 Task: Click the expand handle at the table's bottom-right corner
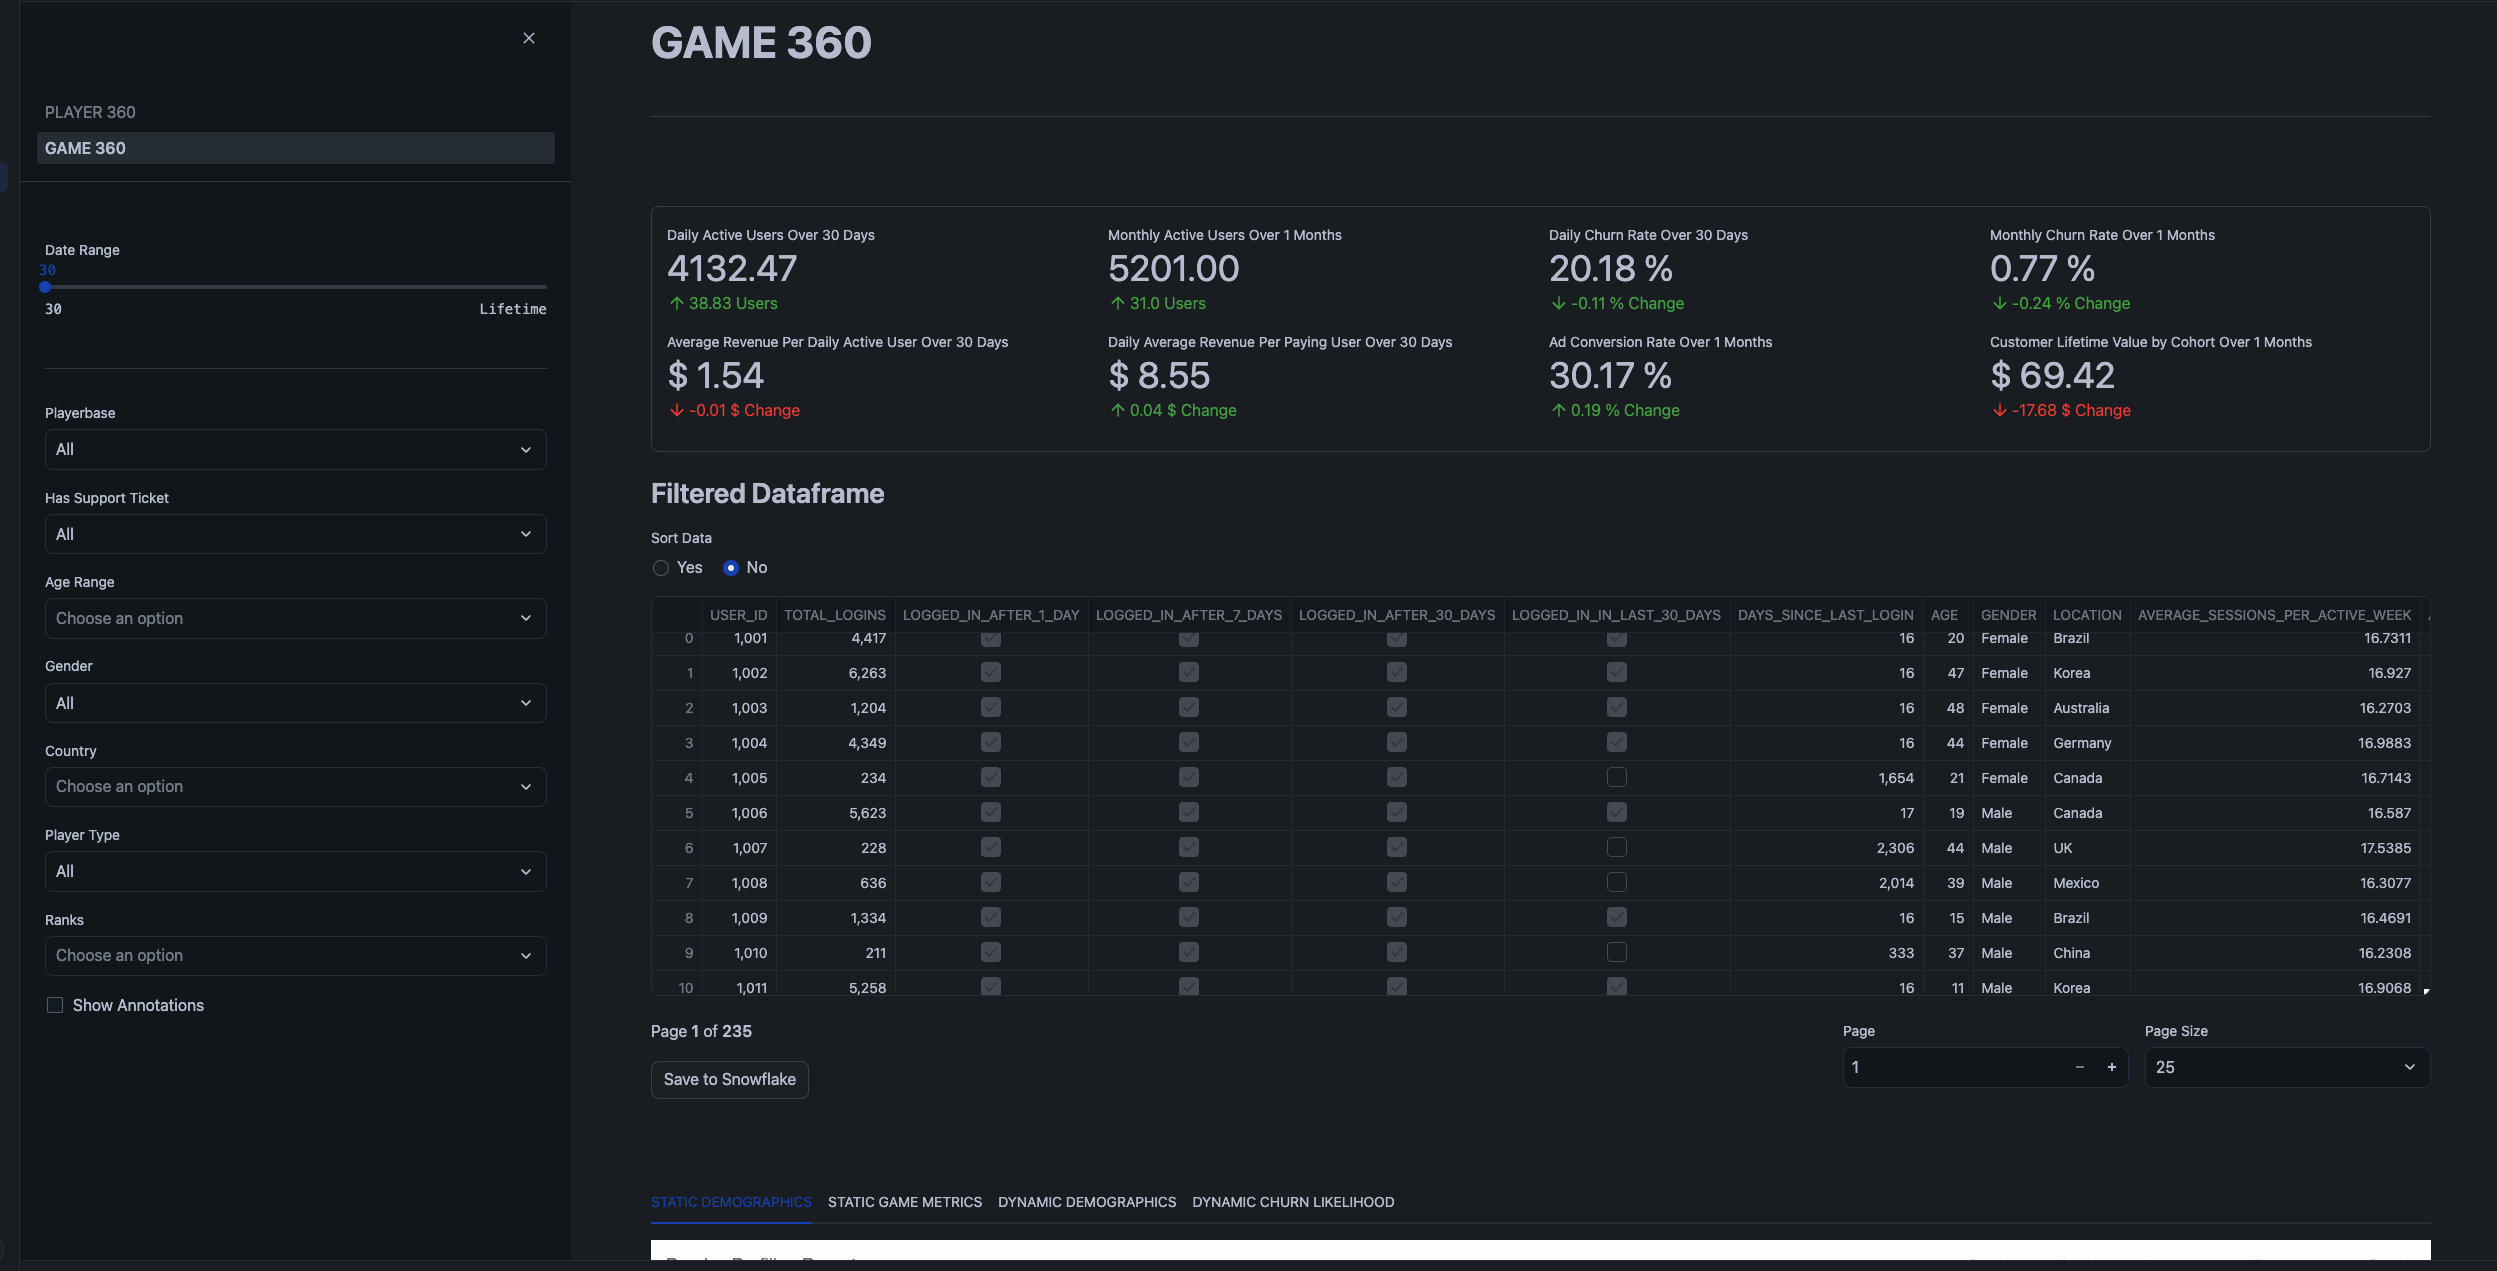coord(2427,990)
